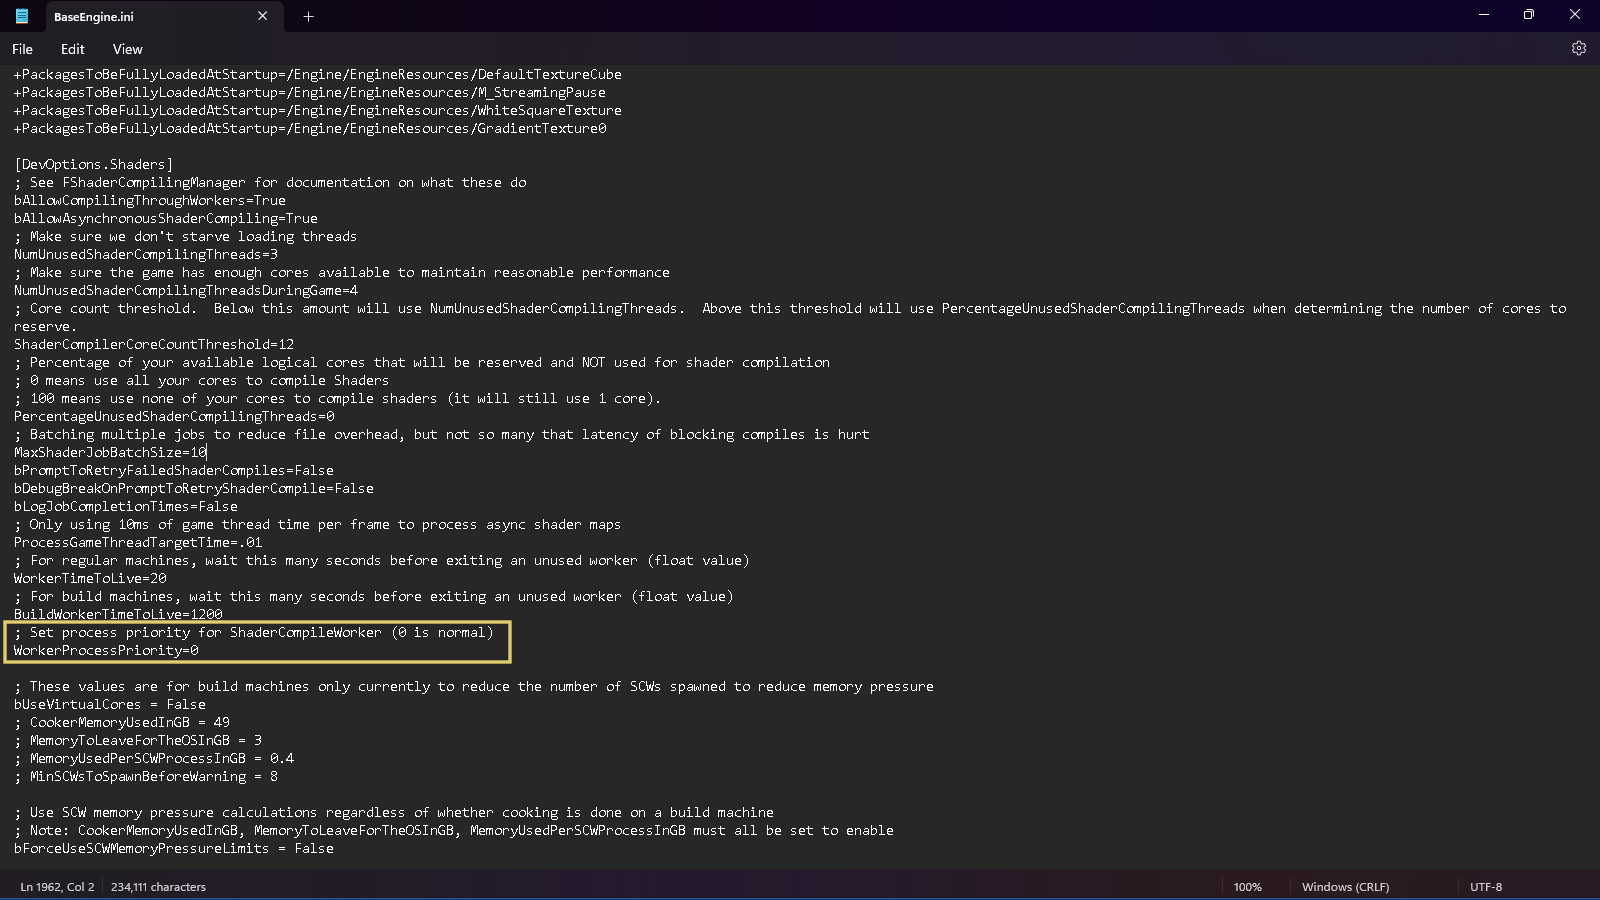The width and height of the screenshot is (1600, 900).
Task: Click the ShaderCompilerCoreCountThreshold=12 line
Action: (154, 344)
